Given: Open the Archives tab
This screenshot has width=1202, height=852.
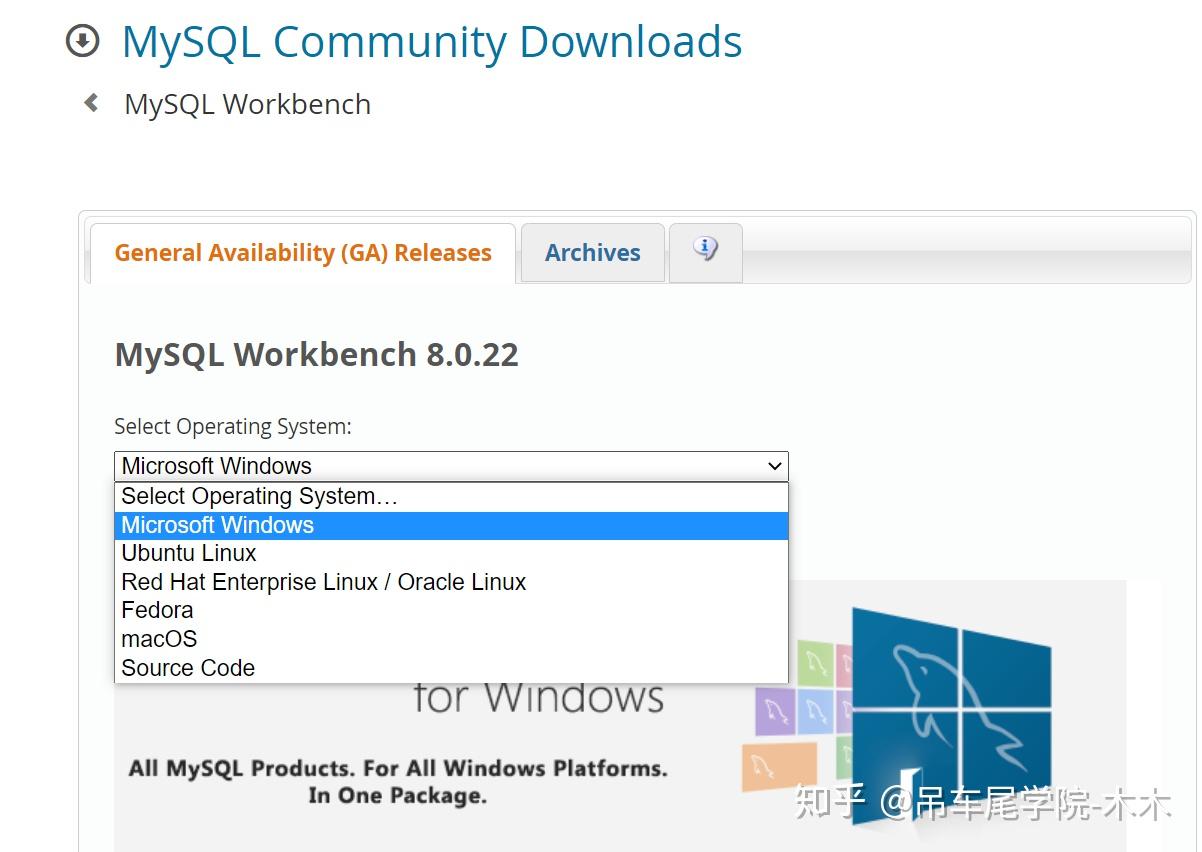Looking at the screenshot, I should pyautogui.click(x=592, y=253).
